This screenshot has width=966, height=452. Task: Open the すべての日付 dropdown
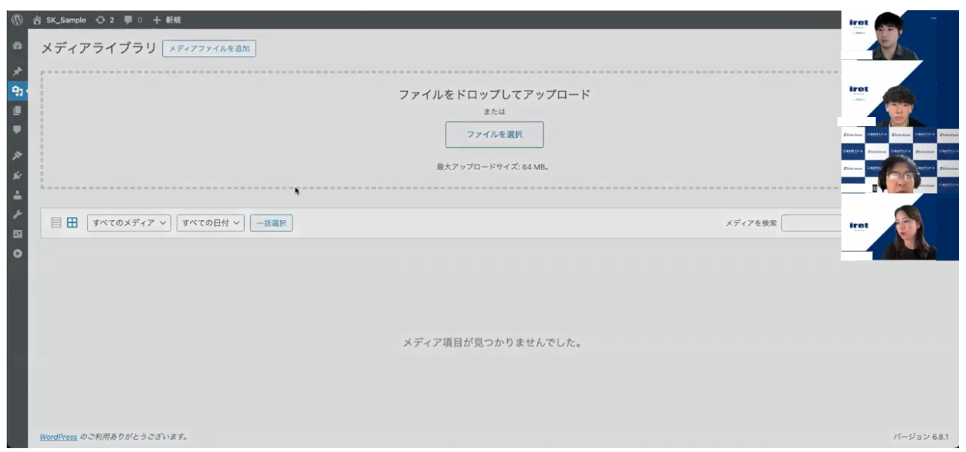click(x=211, y=223)
